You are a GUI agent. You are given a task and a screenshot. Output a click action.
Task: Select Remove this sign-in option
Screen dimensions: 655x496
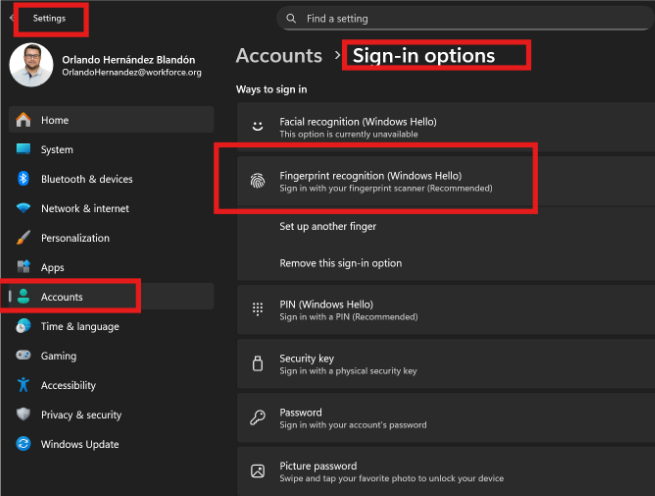click(x=340, y=263)
